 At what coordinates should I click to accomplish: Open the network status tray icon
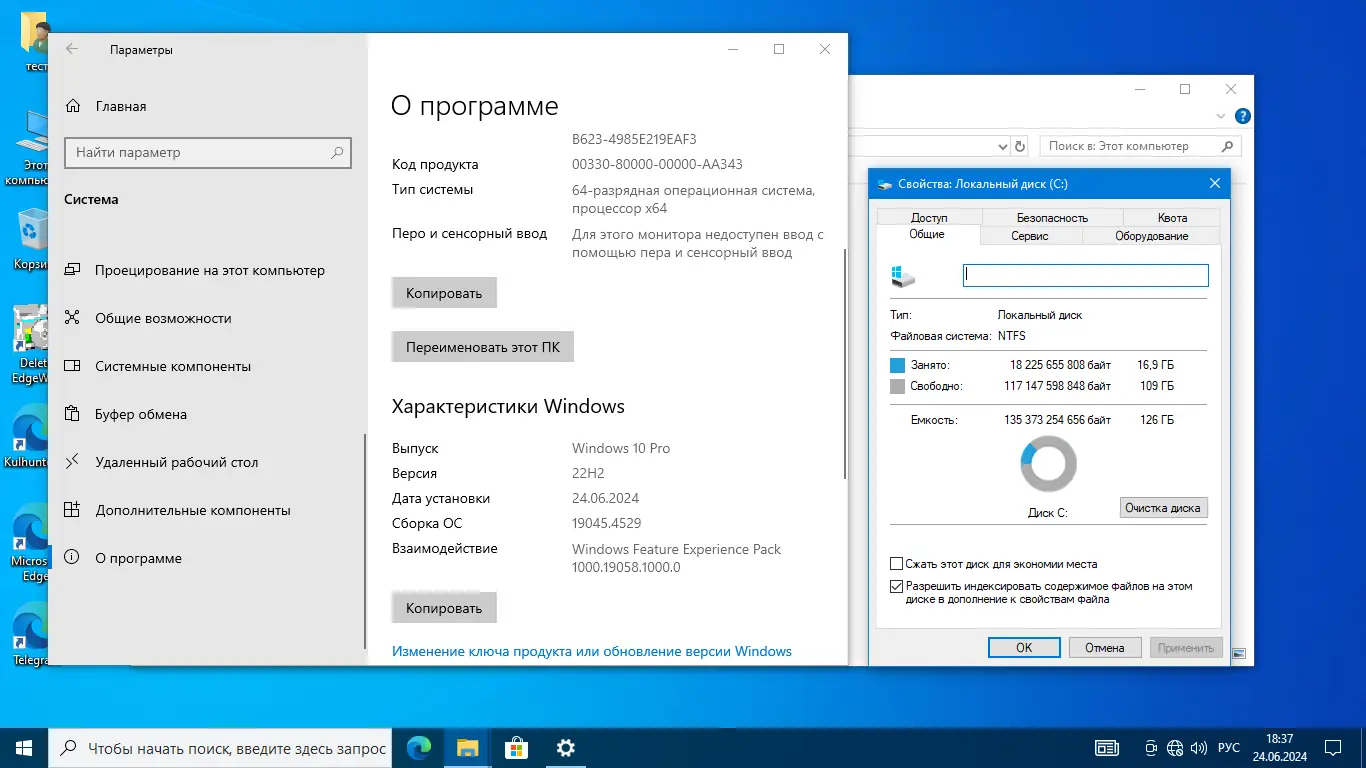tap(1175, 748)
